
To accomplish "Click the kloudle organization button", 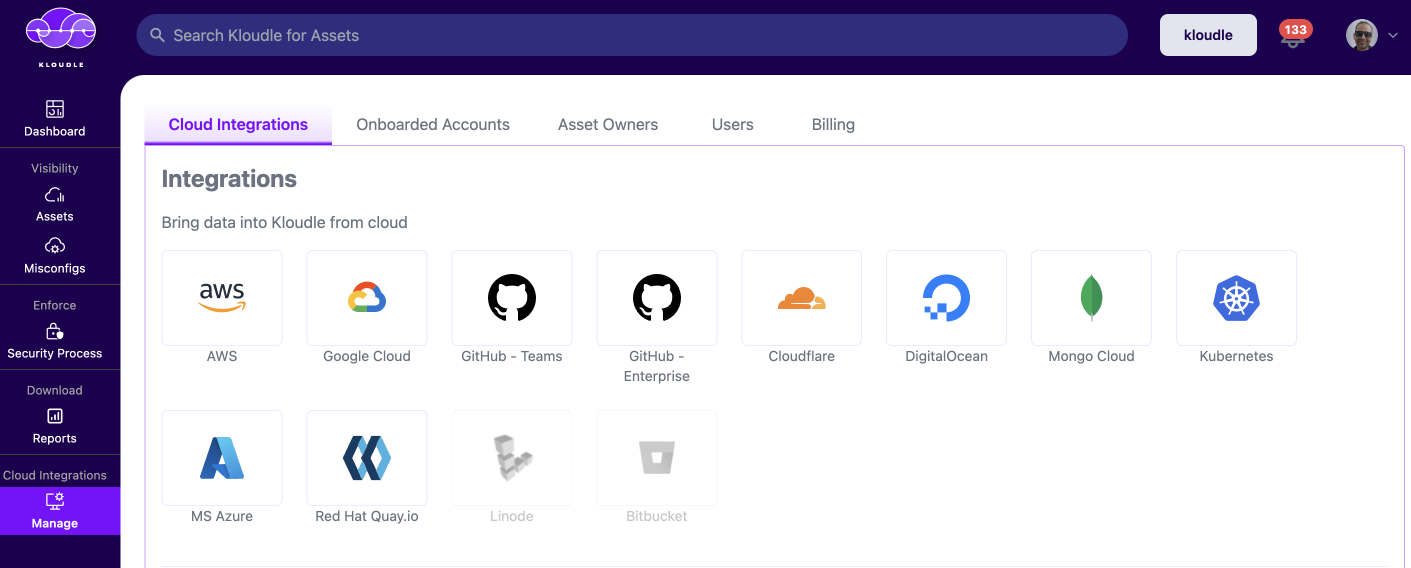I will (x=1208, y=35).
